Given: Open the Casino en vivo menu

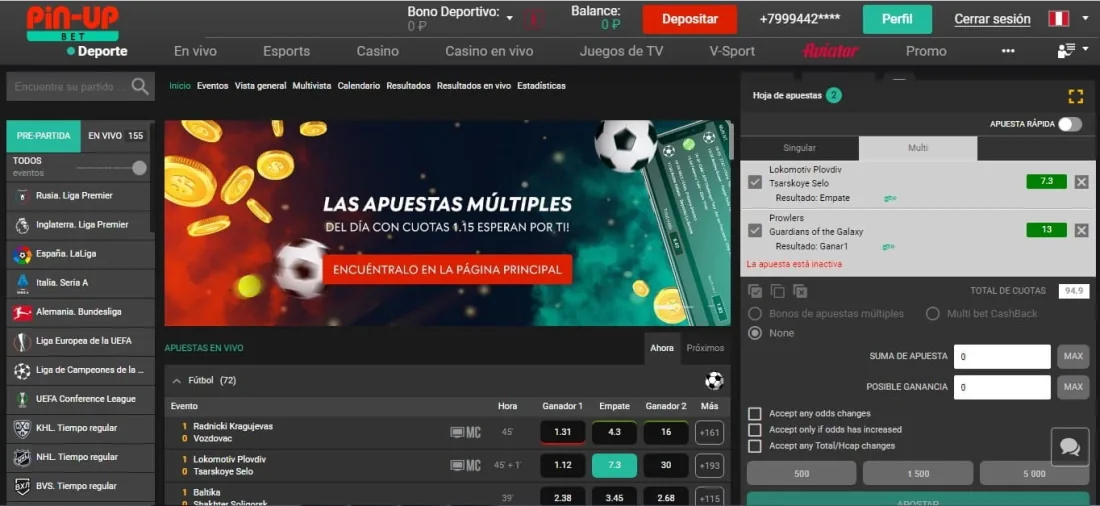Looking at the screenshot, I should coord(489,51).
